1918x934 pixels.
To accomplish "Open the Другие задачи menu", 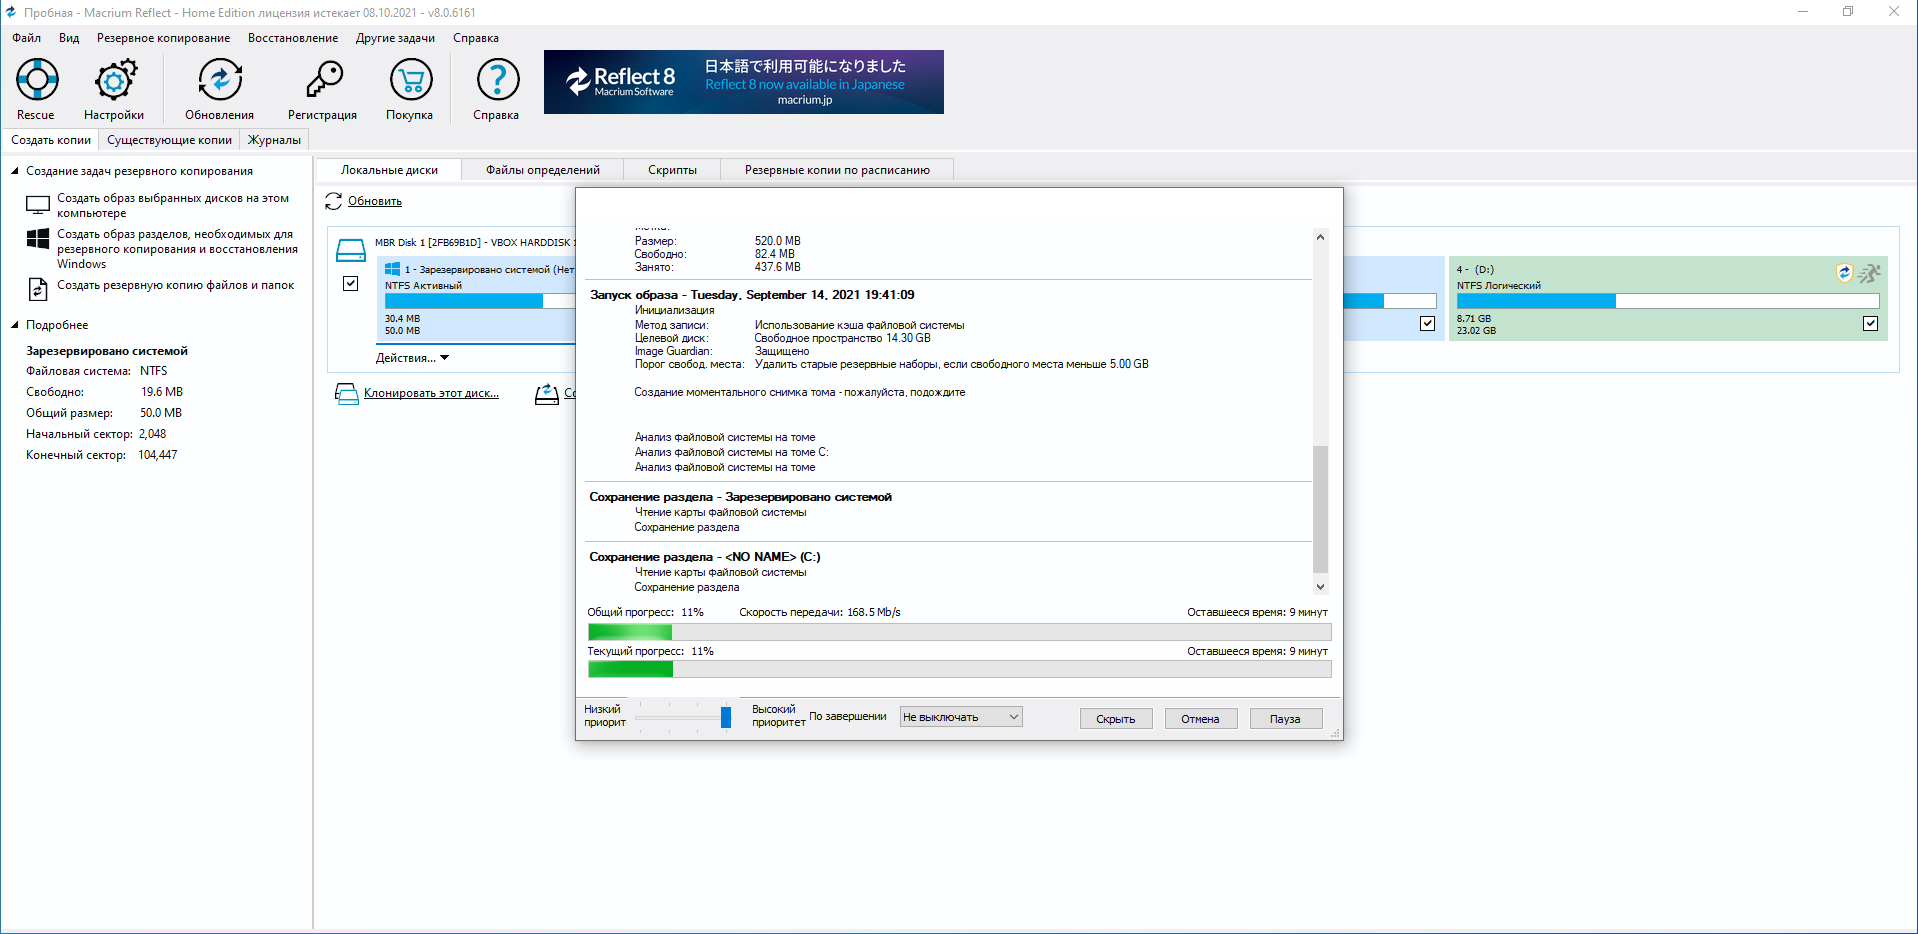I will coord(395,38).
